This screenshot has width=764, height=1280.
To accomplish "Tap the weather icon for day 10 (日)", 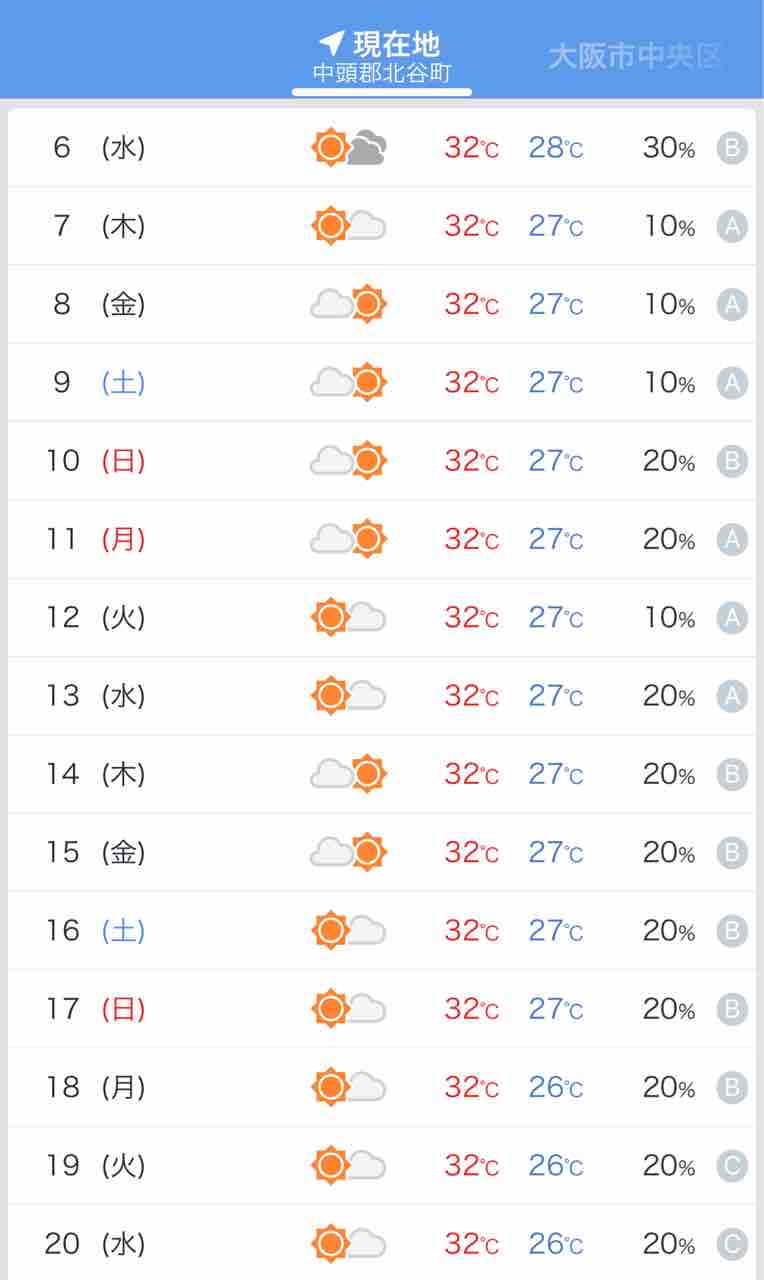I will tap(349, 460).
